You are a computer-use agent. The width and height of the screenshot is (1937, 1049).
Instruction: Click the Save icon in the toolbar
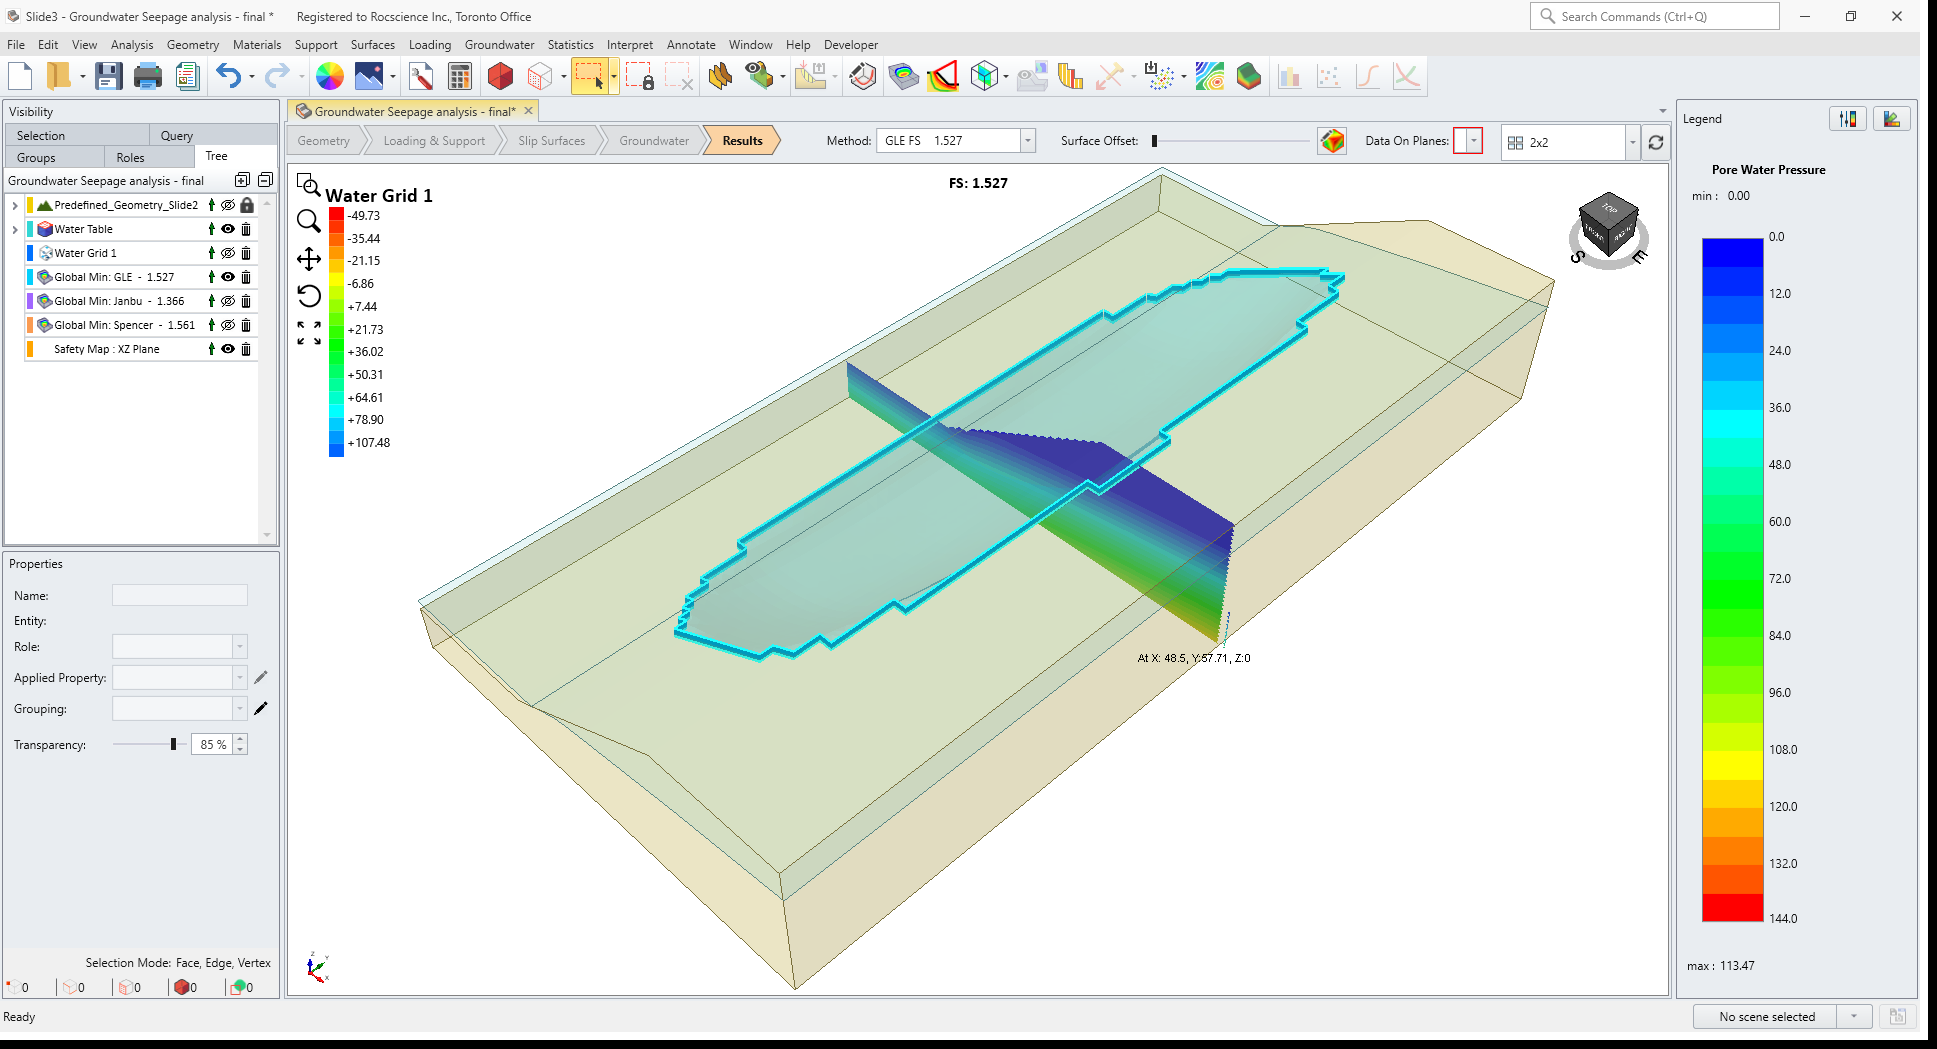pos(108,76)
